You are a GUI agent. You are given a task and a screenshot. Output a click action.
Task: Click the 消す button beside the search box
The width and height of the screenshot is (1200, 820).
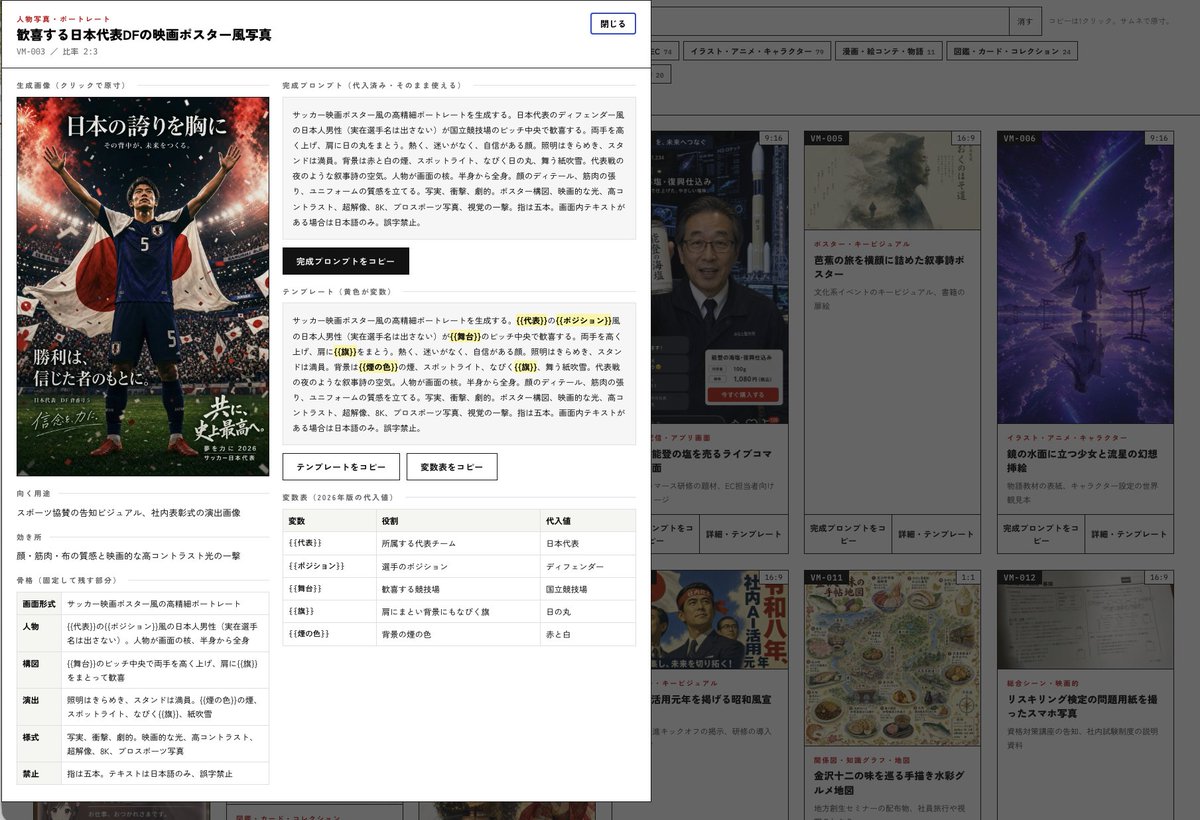tap(1025, 21)
